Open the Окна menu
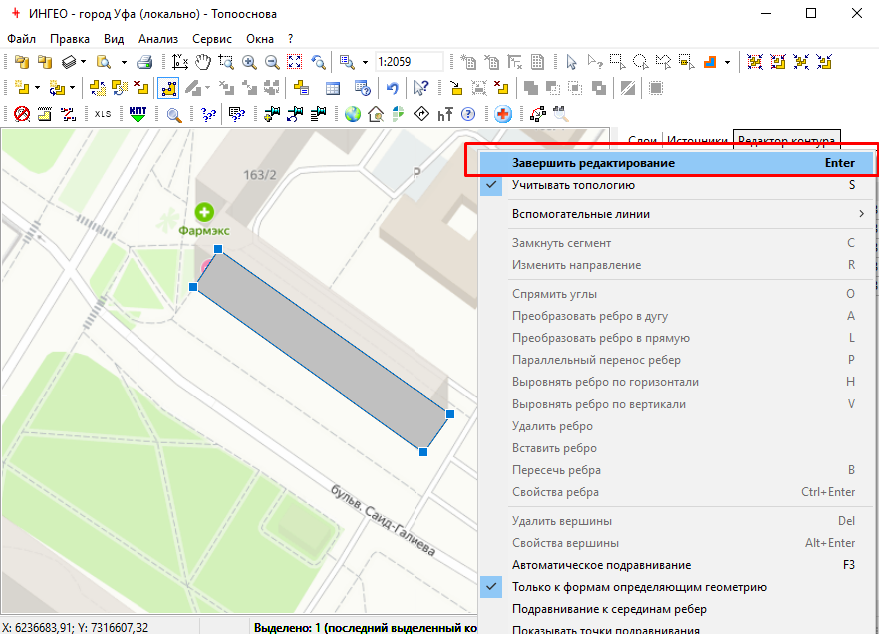 260,39
